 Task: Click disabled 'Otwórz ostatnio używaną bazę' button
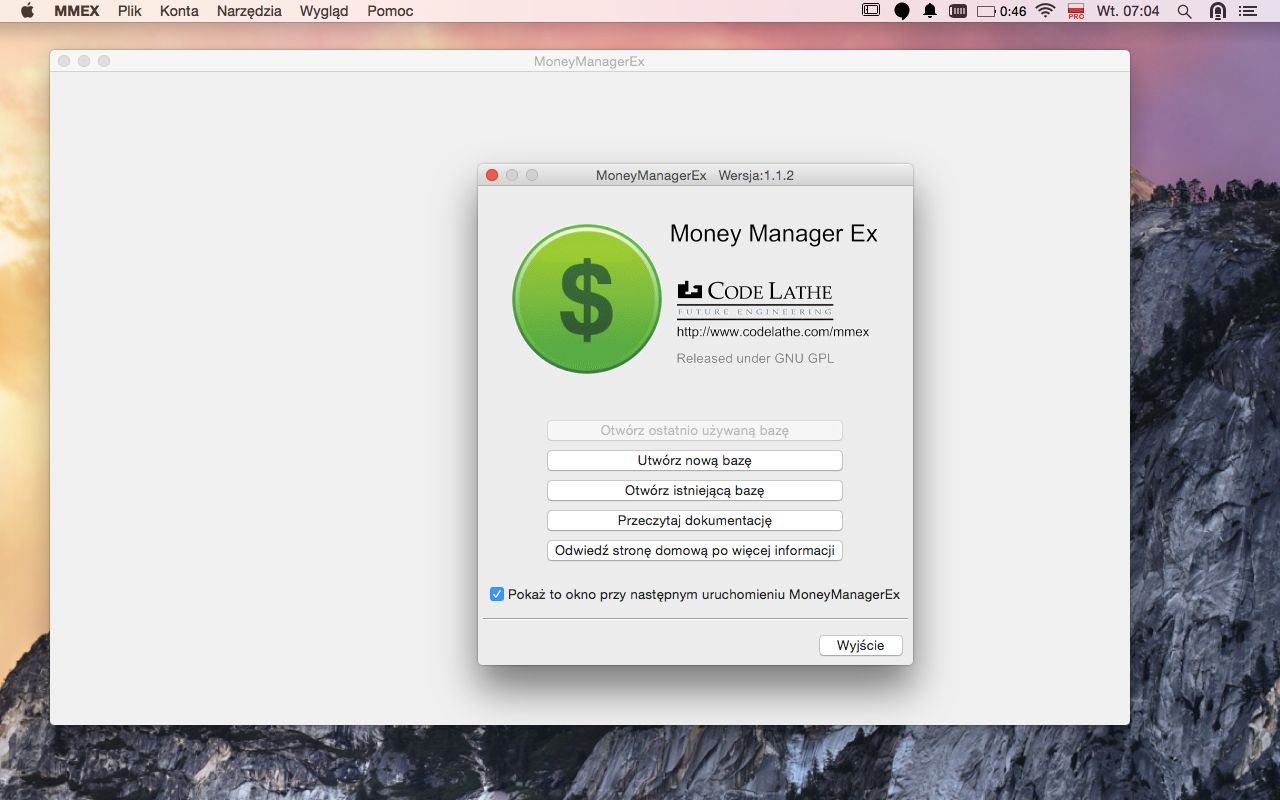click(x=695, y=431)
